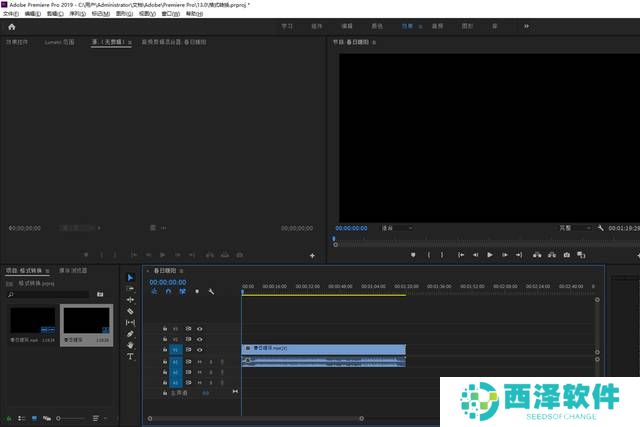
Task: Toggle V3 track output eye
Action: click(200, 329)
